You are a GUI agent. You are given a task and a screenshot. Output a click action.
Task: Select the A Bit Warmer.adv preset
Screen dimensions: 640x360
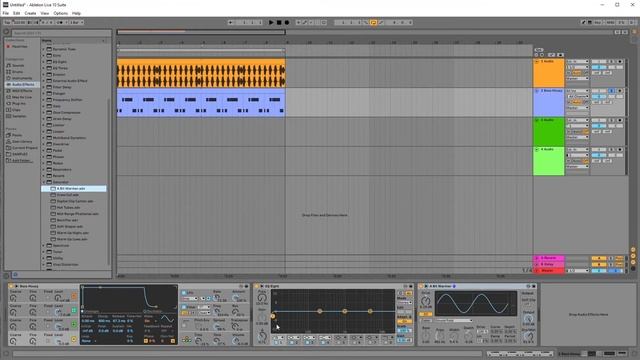(74, 189)
